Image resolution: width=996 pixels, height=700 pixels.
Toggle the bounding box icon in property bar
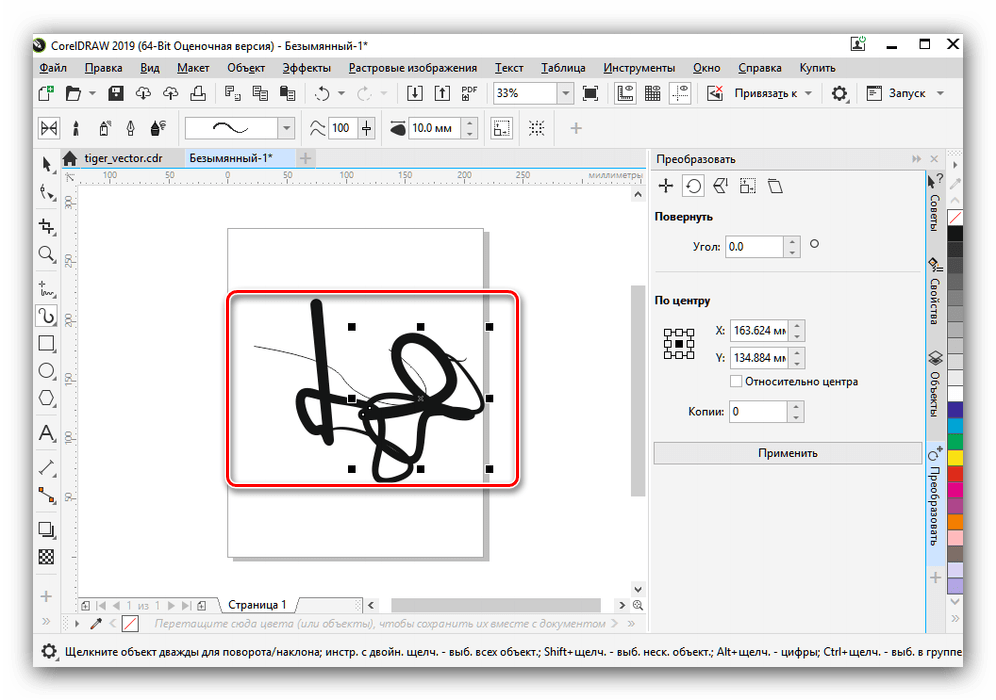pos(502,128)
